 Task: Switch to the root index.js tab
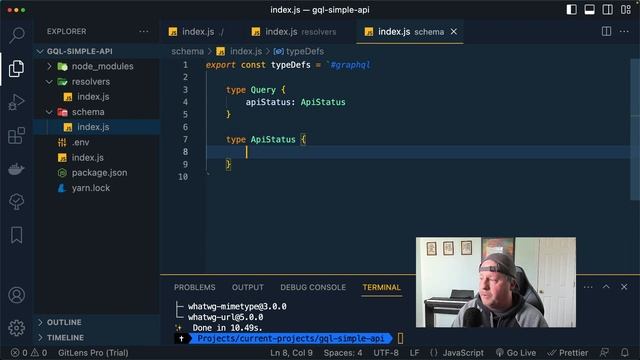(197, 31)
